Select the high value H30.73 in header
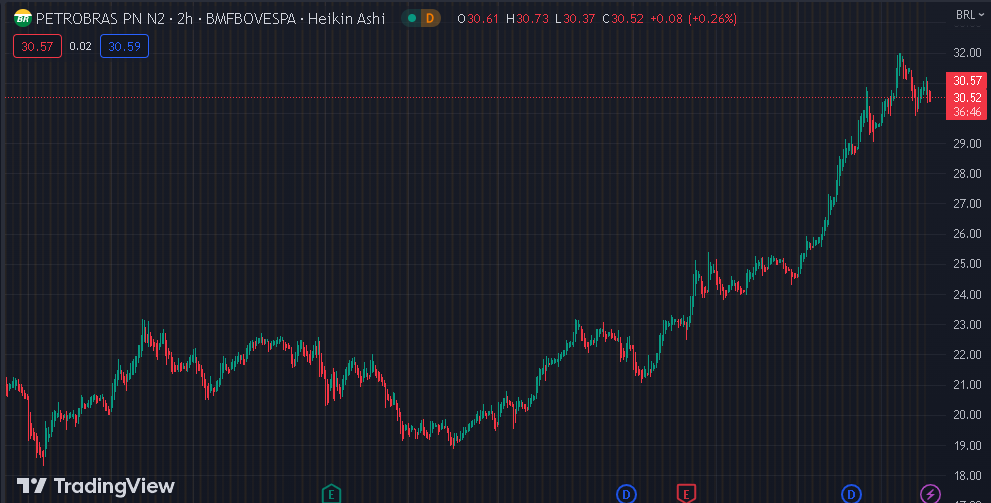The width and height of the screenshot is (991, 503). click(x=527, y=18)
